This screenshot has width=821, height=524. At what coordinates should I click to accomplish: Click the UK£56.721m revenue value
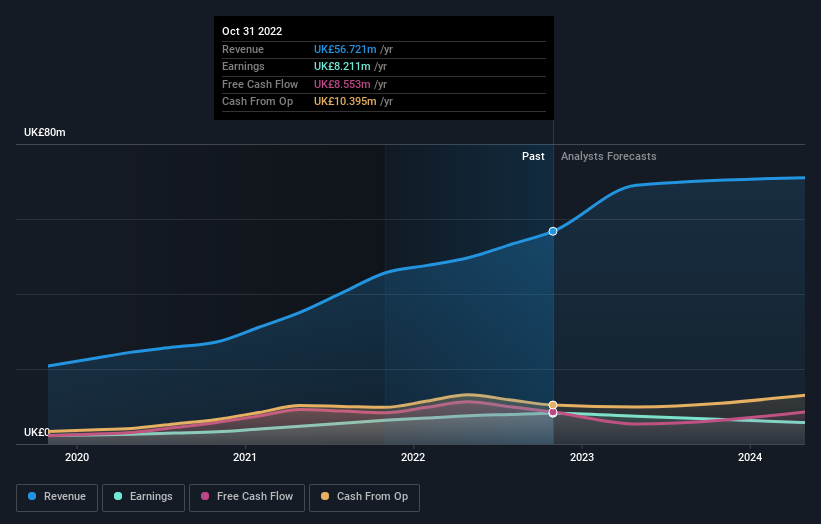(x=345, y=49)
